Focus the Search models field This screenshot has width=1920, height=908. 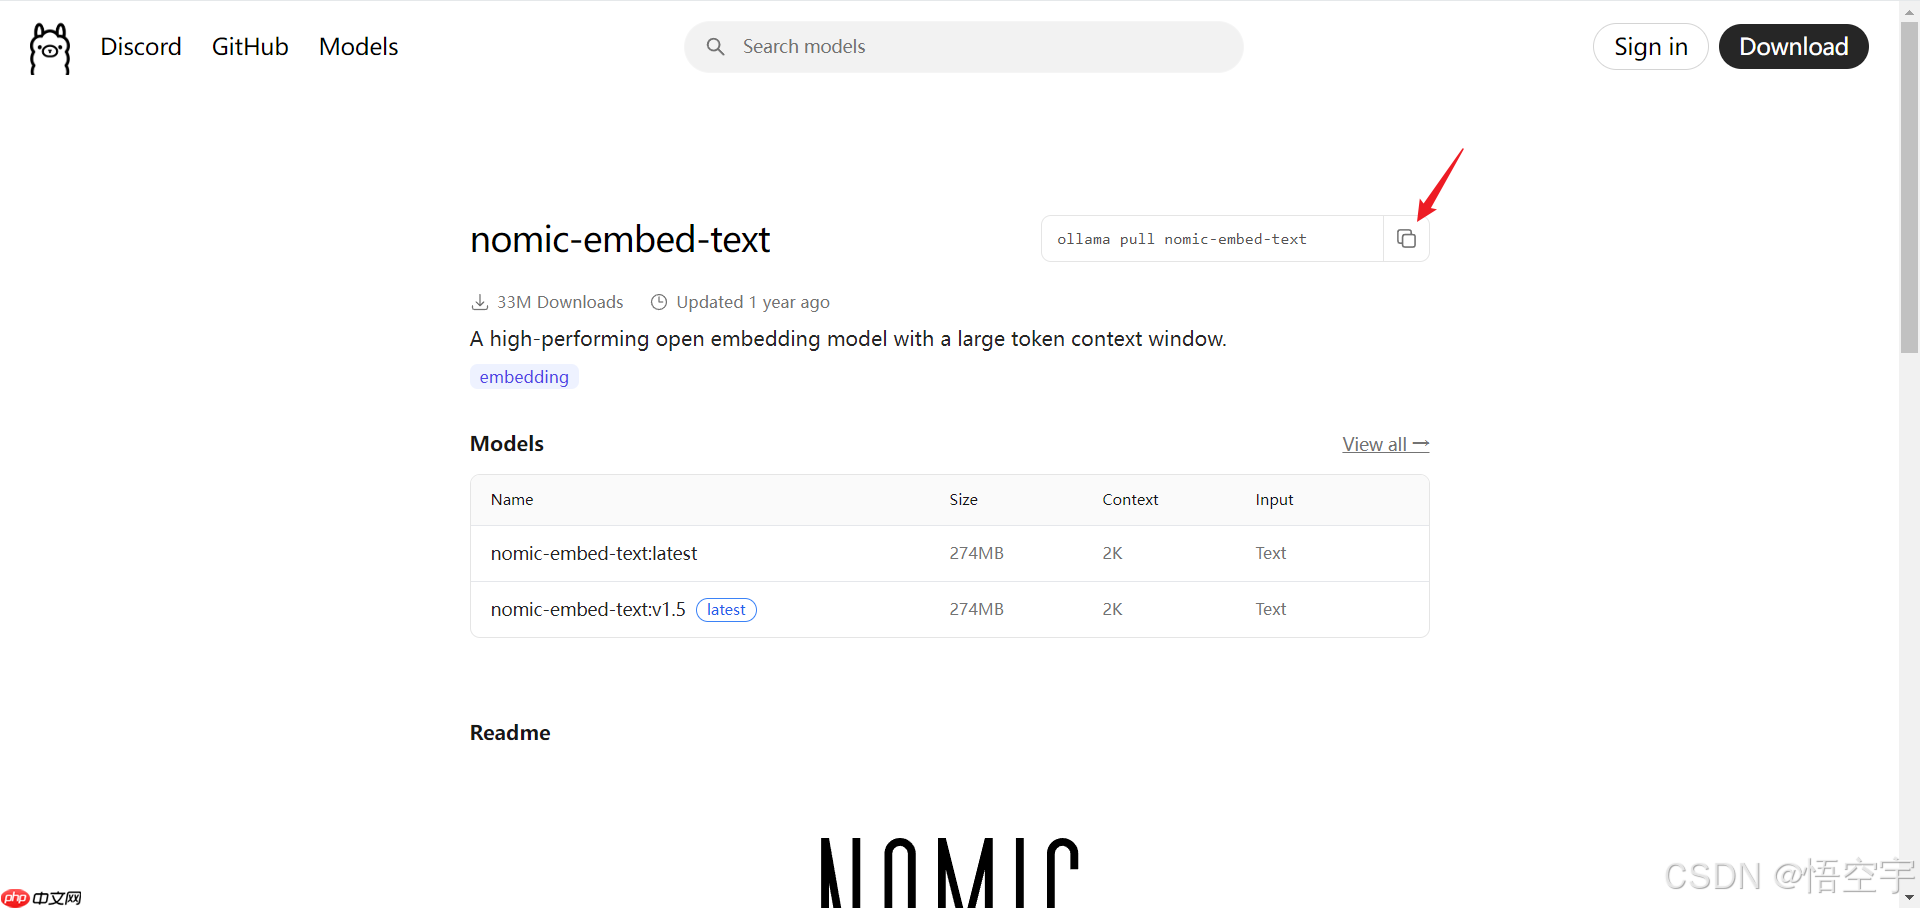pos(980,47)
